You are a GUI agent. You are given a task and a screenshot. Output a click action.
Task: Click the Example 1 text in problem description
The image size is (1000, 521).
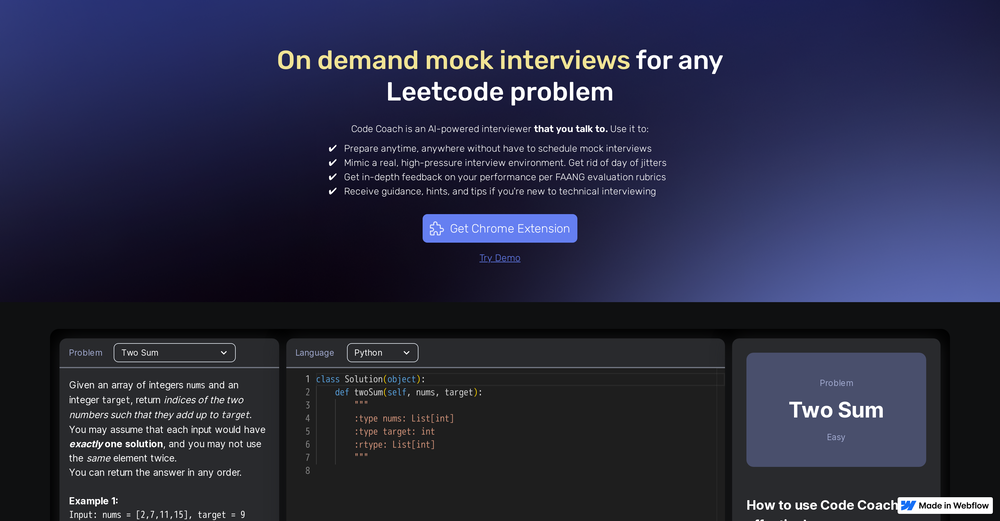click(x=93, y=501)
